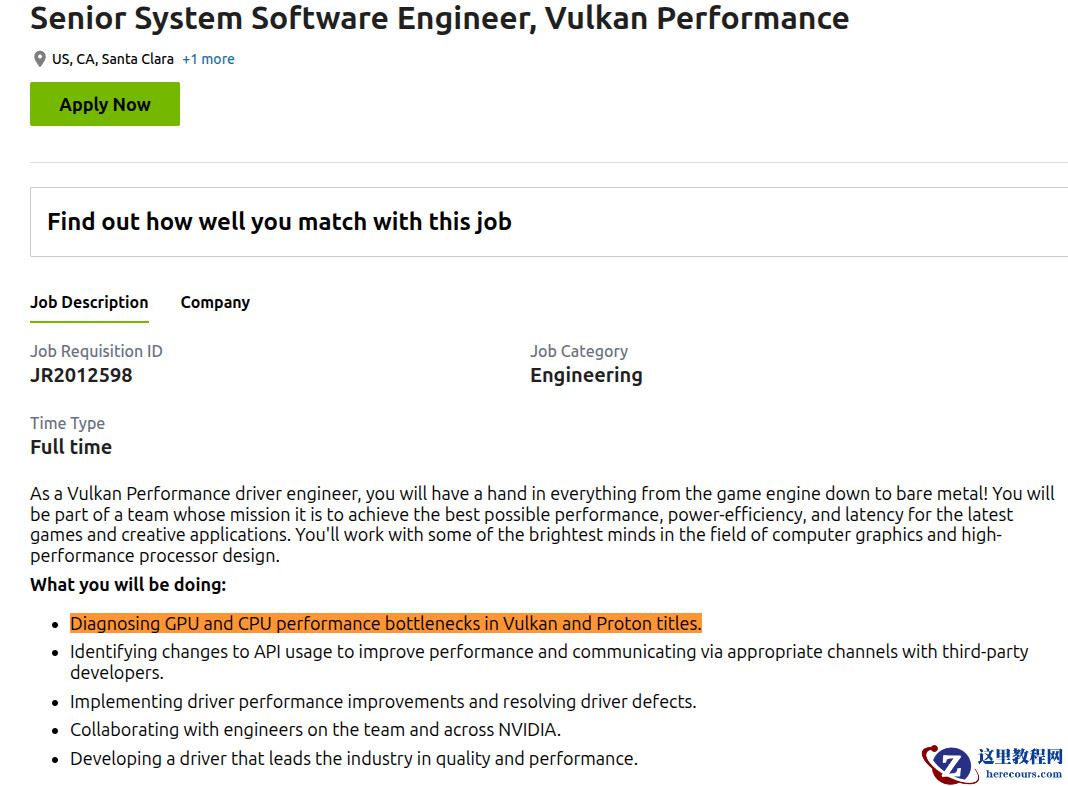Click the requisition ID JR2012598
This screenshot has width=1068, height=786.
pyautogui.click(x=81, y=375)
